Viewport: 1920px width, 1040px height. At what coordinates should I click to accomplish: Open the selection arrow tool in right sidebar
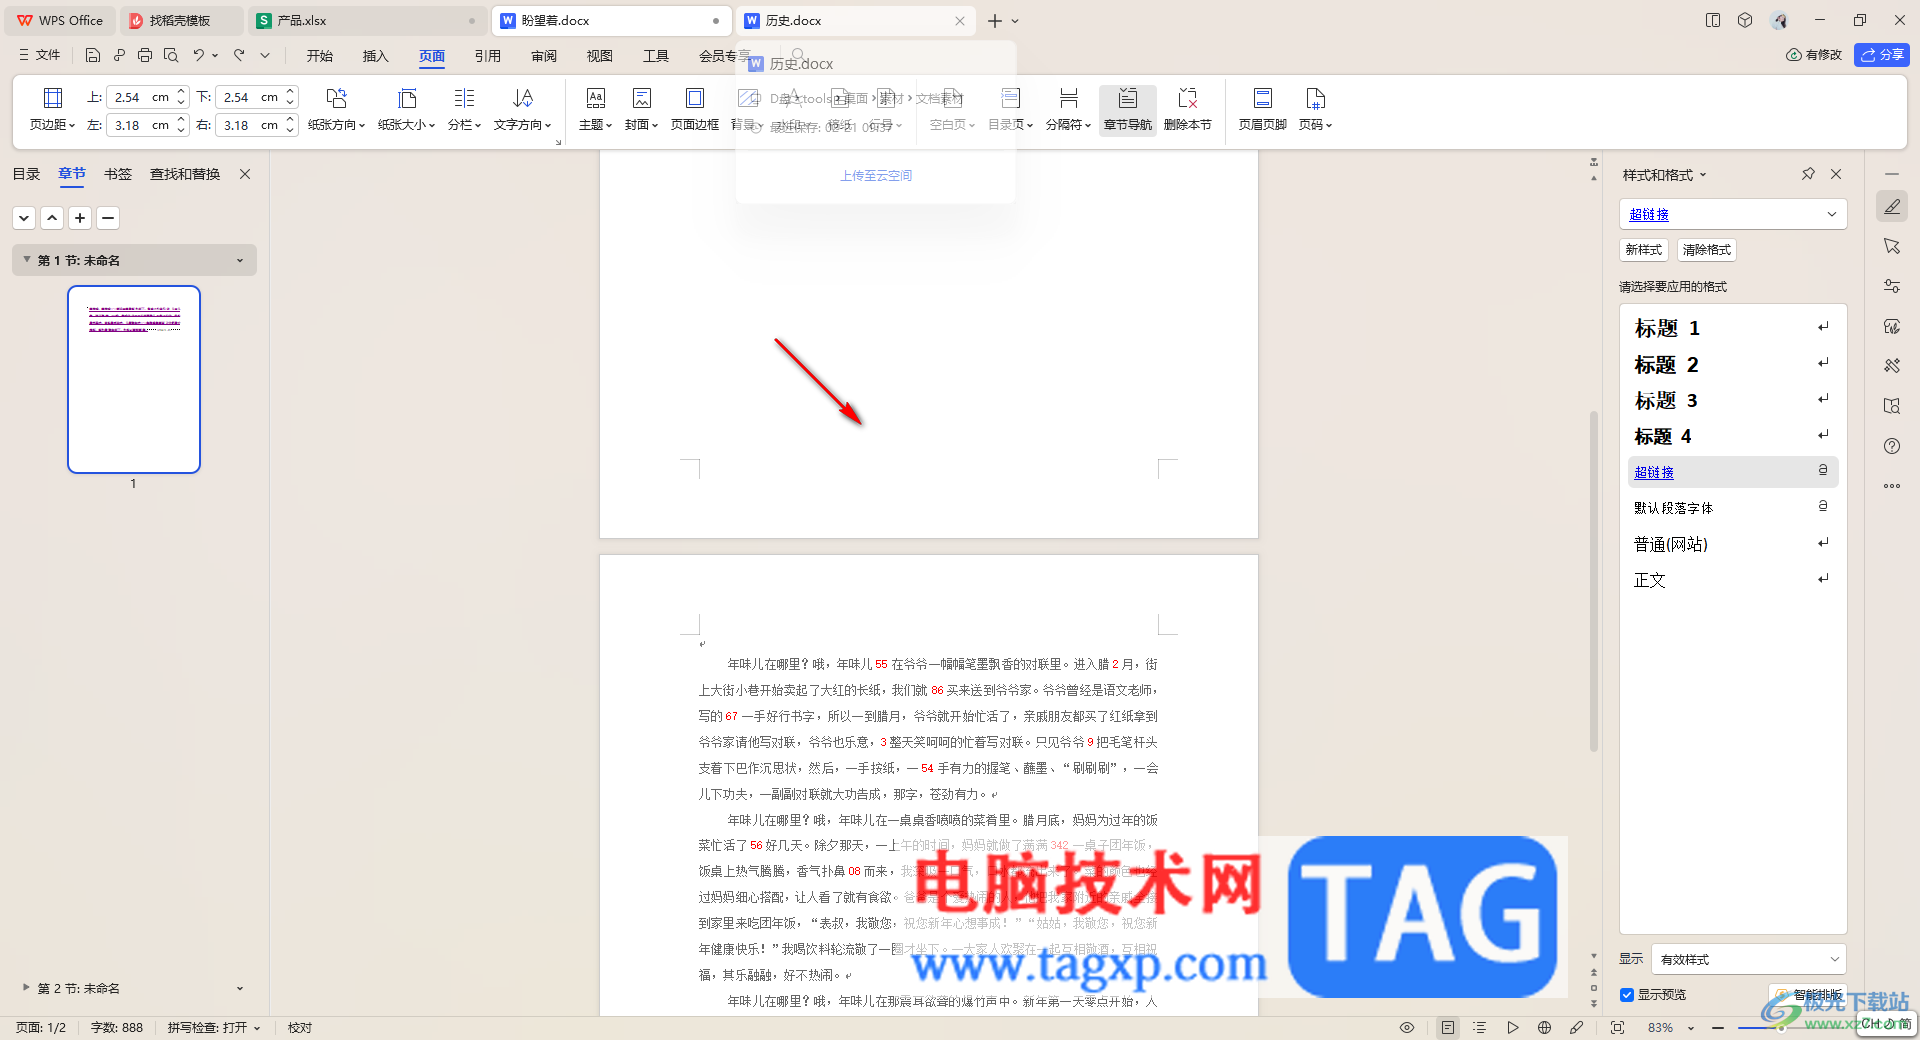point(1892,246)
